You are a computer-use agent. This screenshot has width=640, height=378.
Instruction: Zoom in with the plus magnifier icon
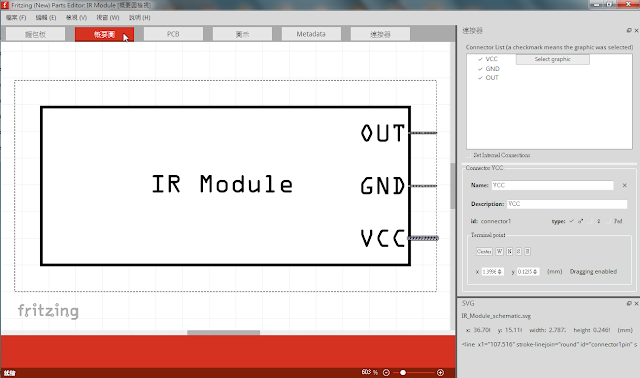[x=440, y=372]
